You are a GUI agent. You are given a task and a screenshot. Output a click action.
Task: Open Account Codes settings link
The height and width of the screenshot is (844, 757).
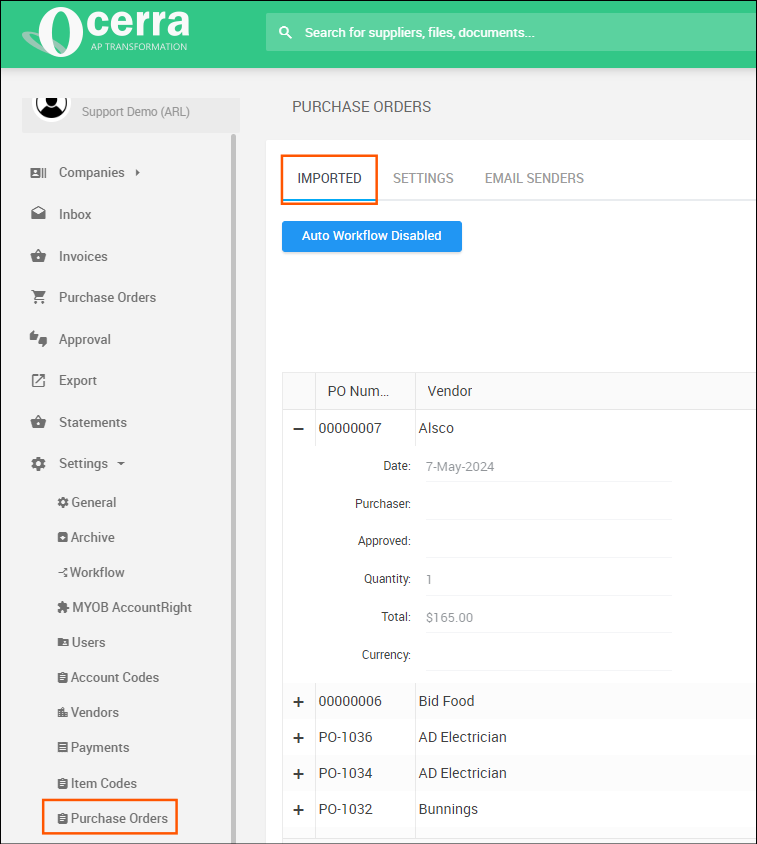pos(115,678)
